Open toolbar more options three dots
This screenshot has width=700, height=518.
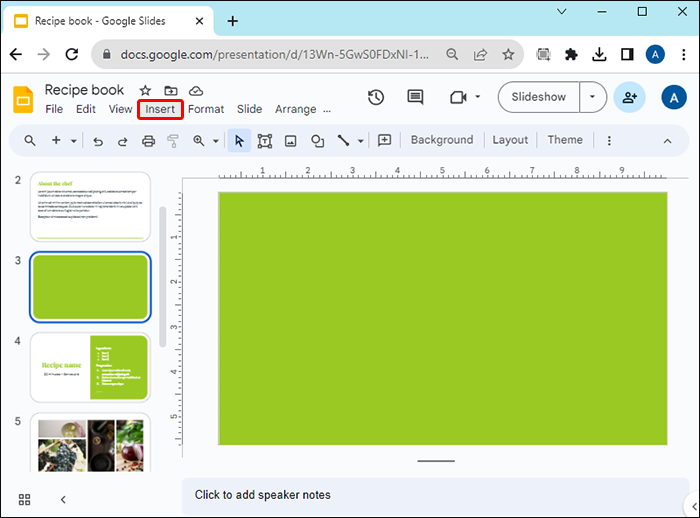609,141
